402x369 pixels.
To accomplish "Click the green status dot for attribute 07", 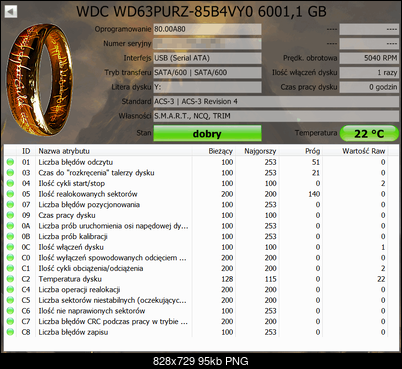I will coord(10,205).
